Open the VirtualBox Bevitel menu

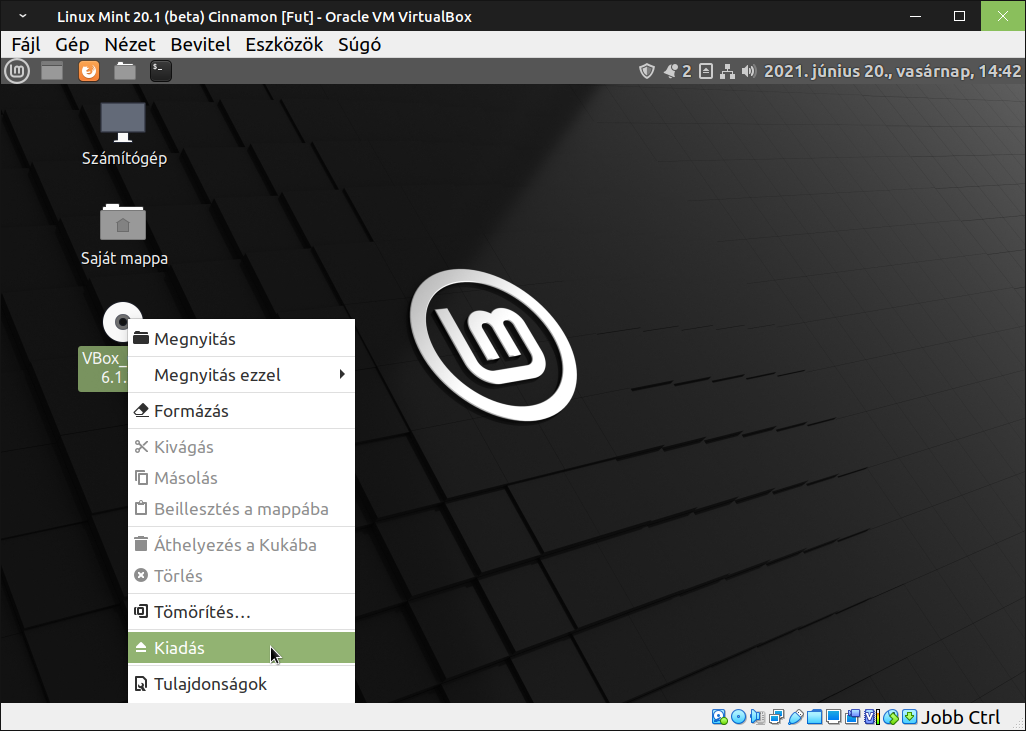pos(200,45)
